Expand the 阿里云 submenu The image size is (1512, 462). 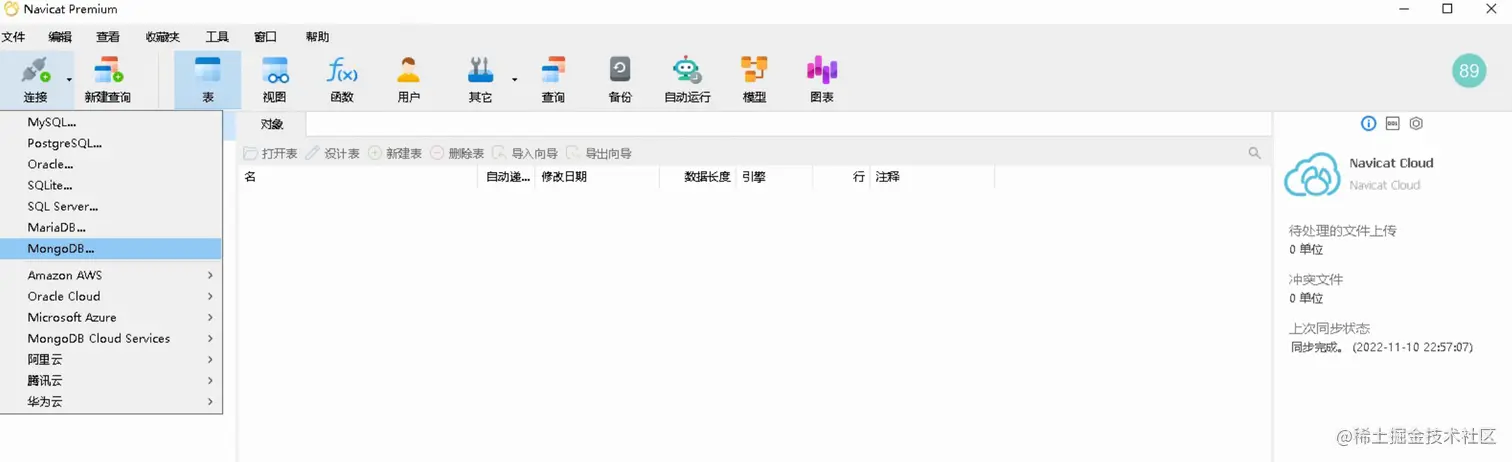(210, 359)
